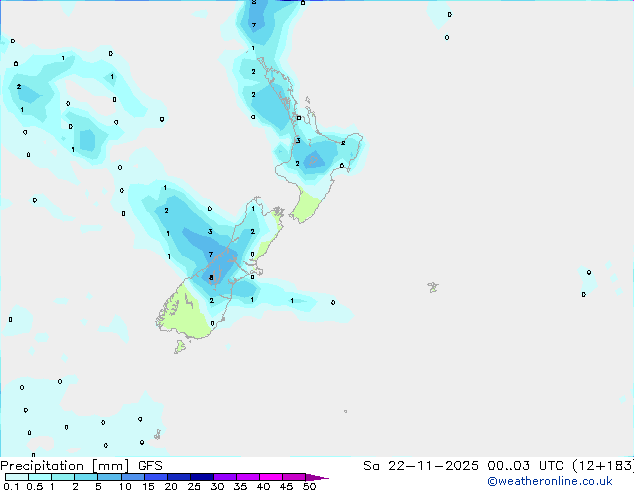This screenshot has height=490, width=634.
Task: Select the 30–35 mm purple legend swatch
Action: [x=225, y=477]
